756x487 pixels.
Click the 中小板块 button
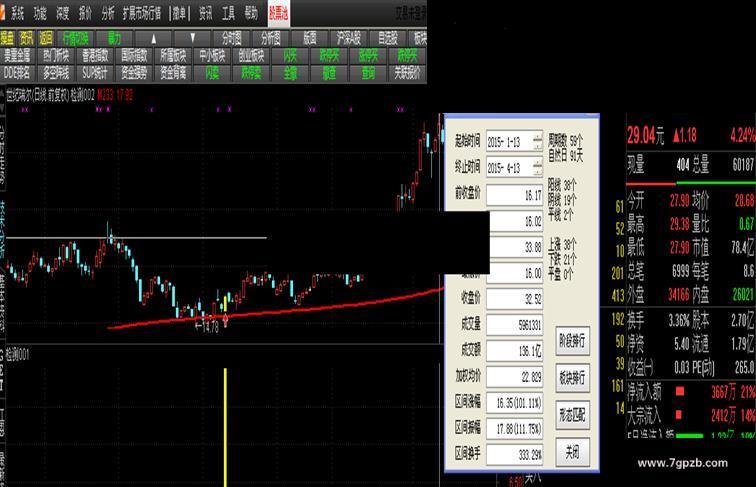[x=213, y=56]
